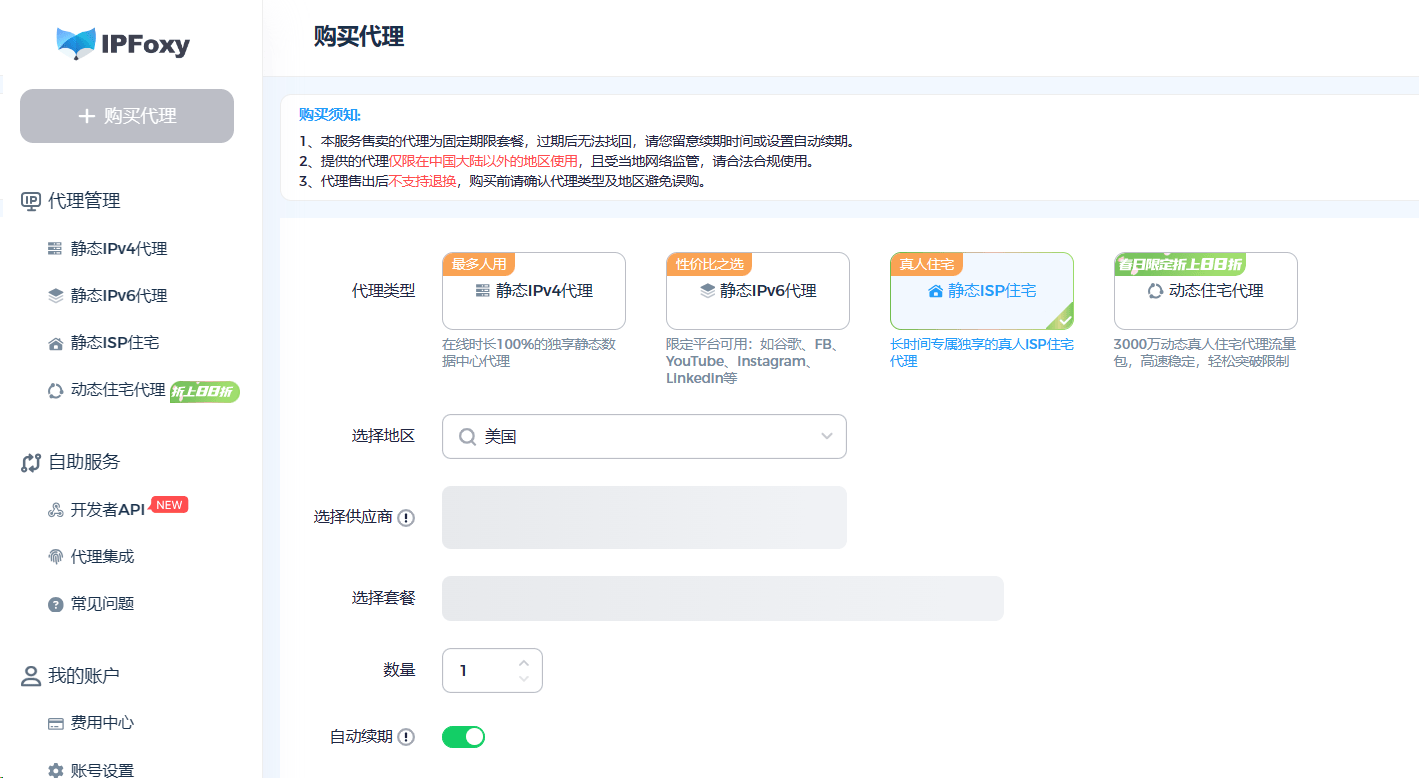
Task: Click the 费用中心 card icon
Action: pyautogui.click(x=55, y=724)
